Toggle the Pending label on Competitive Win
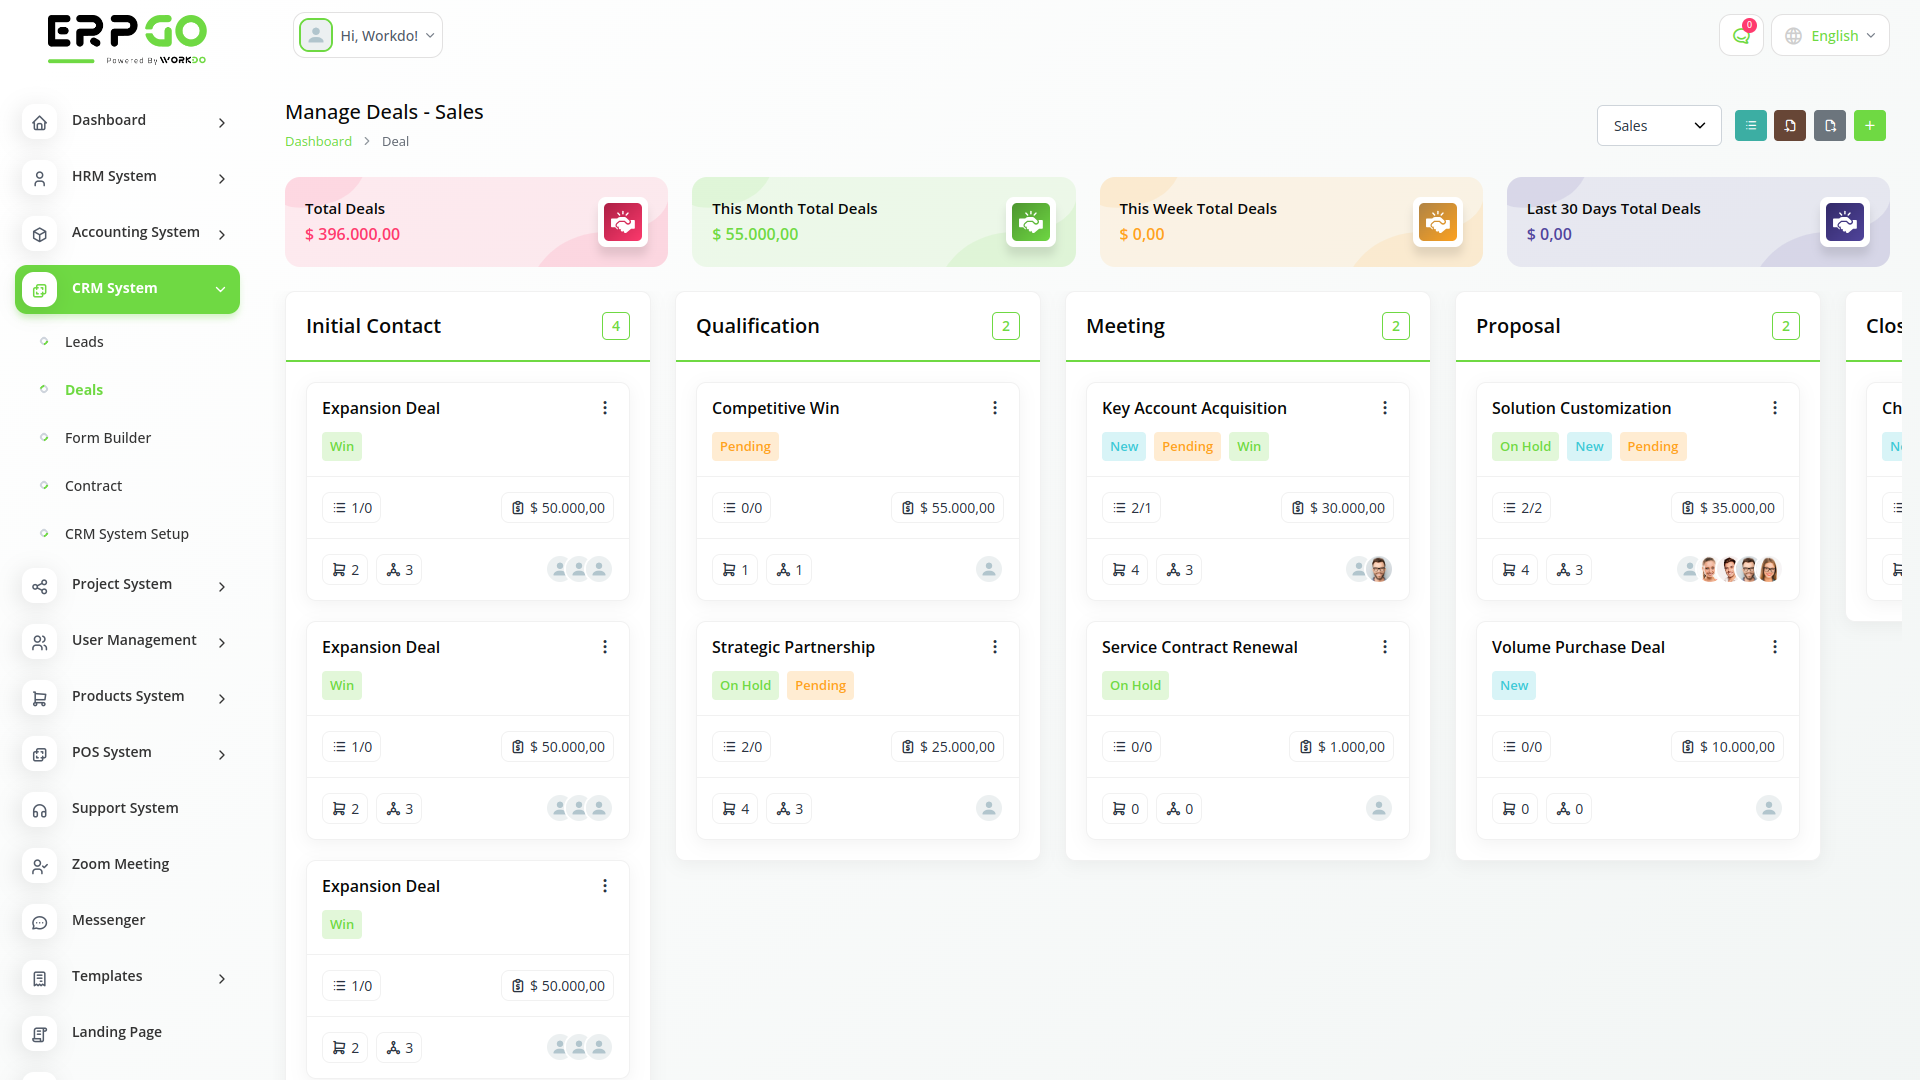 coord(745,446)
